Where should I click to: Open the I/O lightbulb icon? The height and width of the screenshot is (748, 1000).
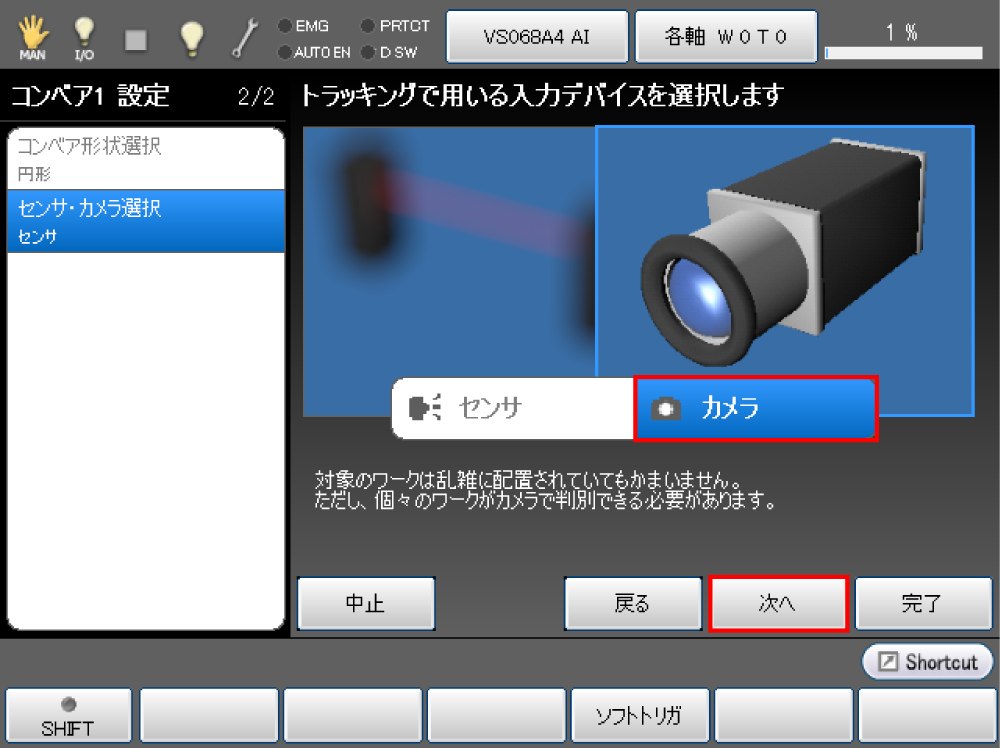coord(84,38)
